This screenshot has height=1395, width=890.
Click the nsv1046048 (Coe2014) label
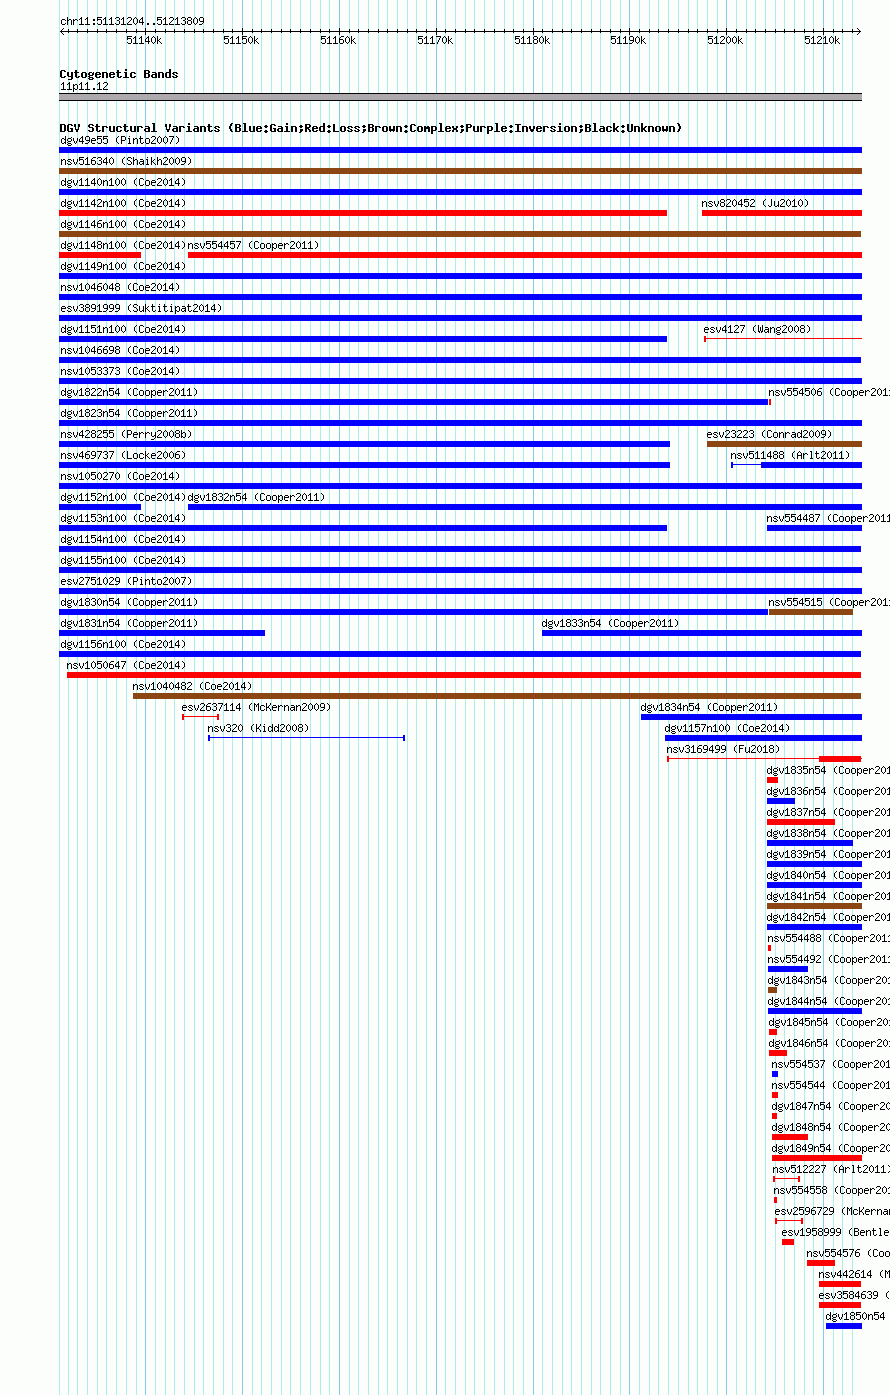click(120, 287)
